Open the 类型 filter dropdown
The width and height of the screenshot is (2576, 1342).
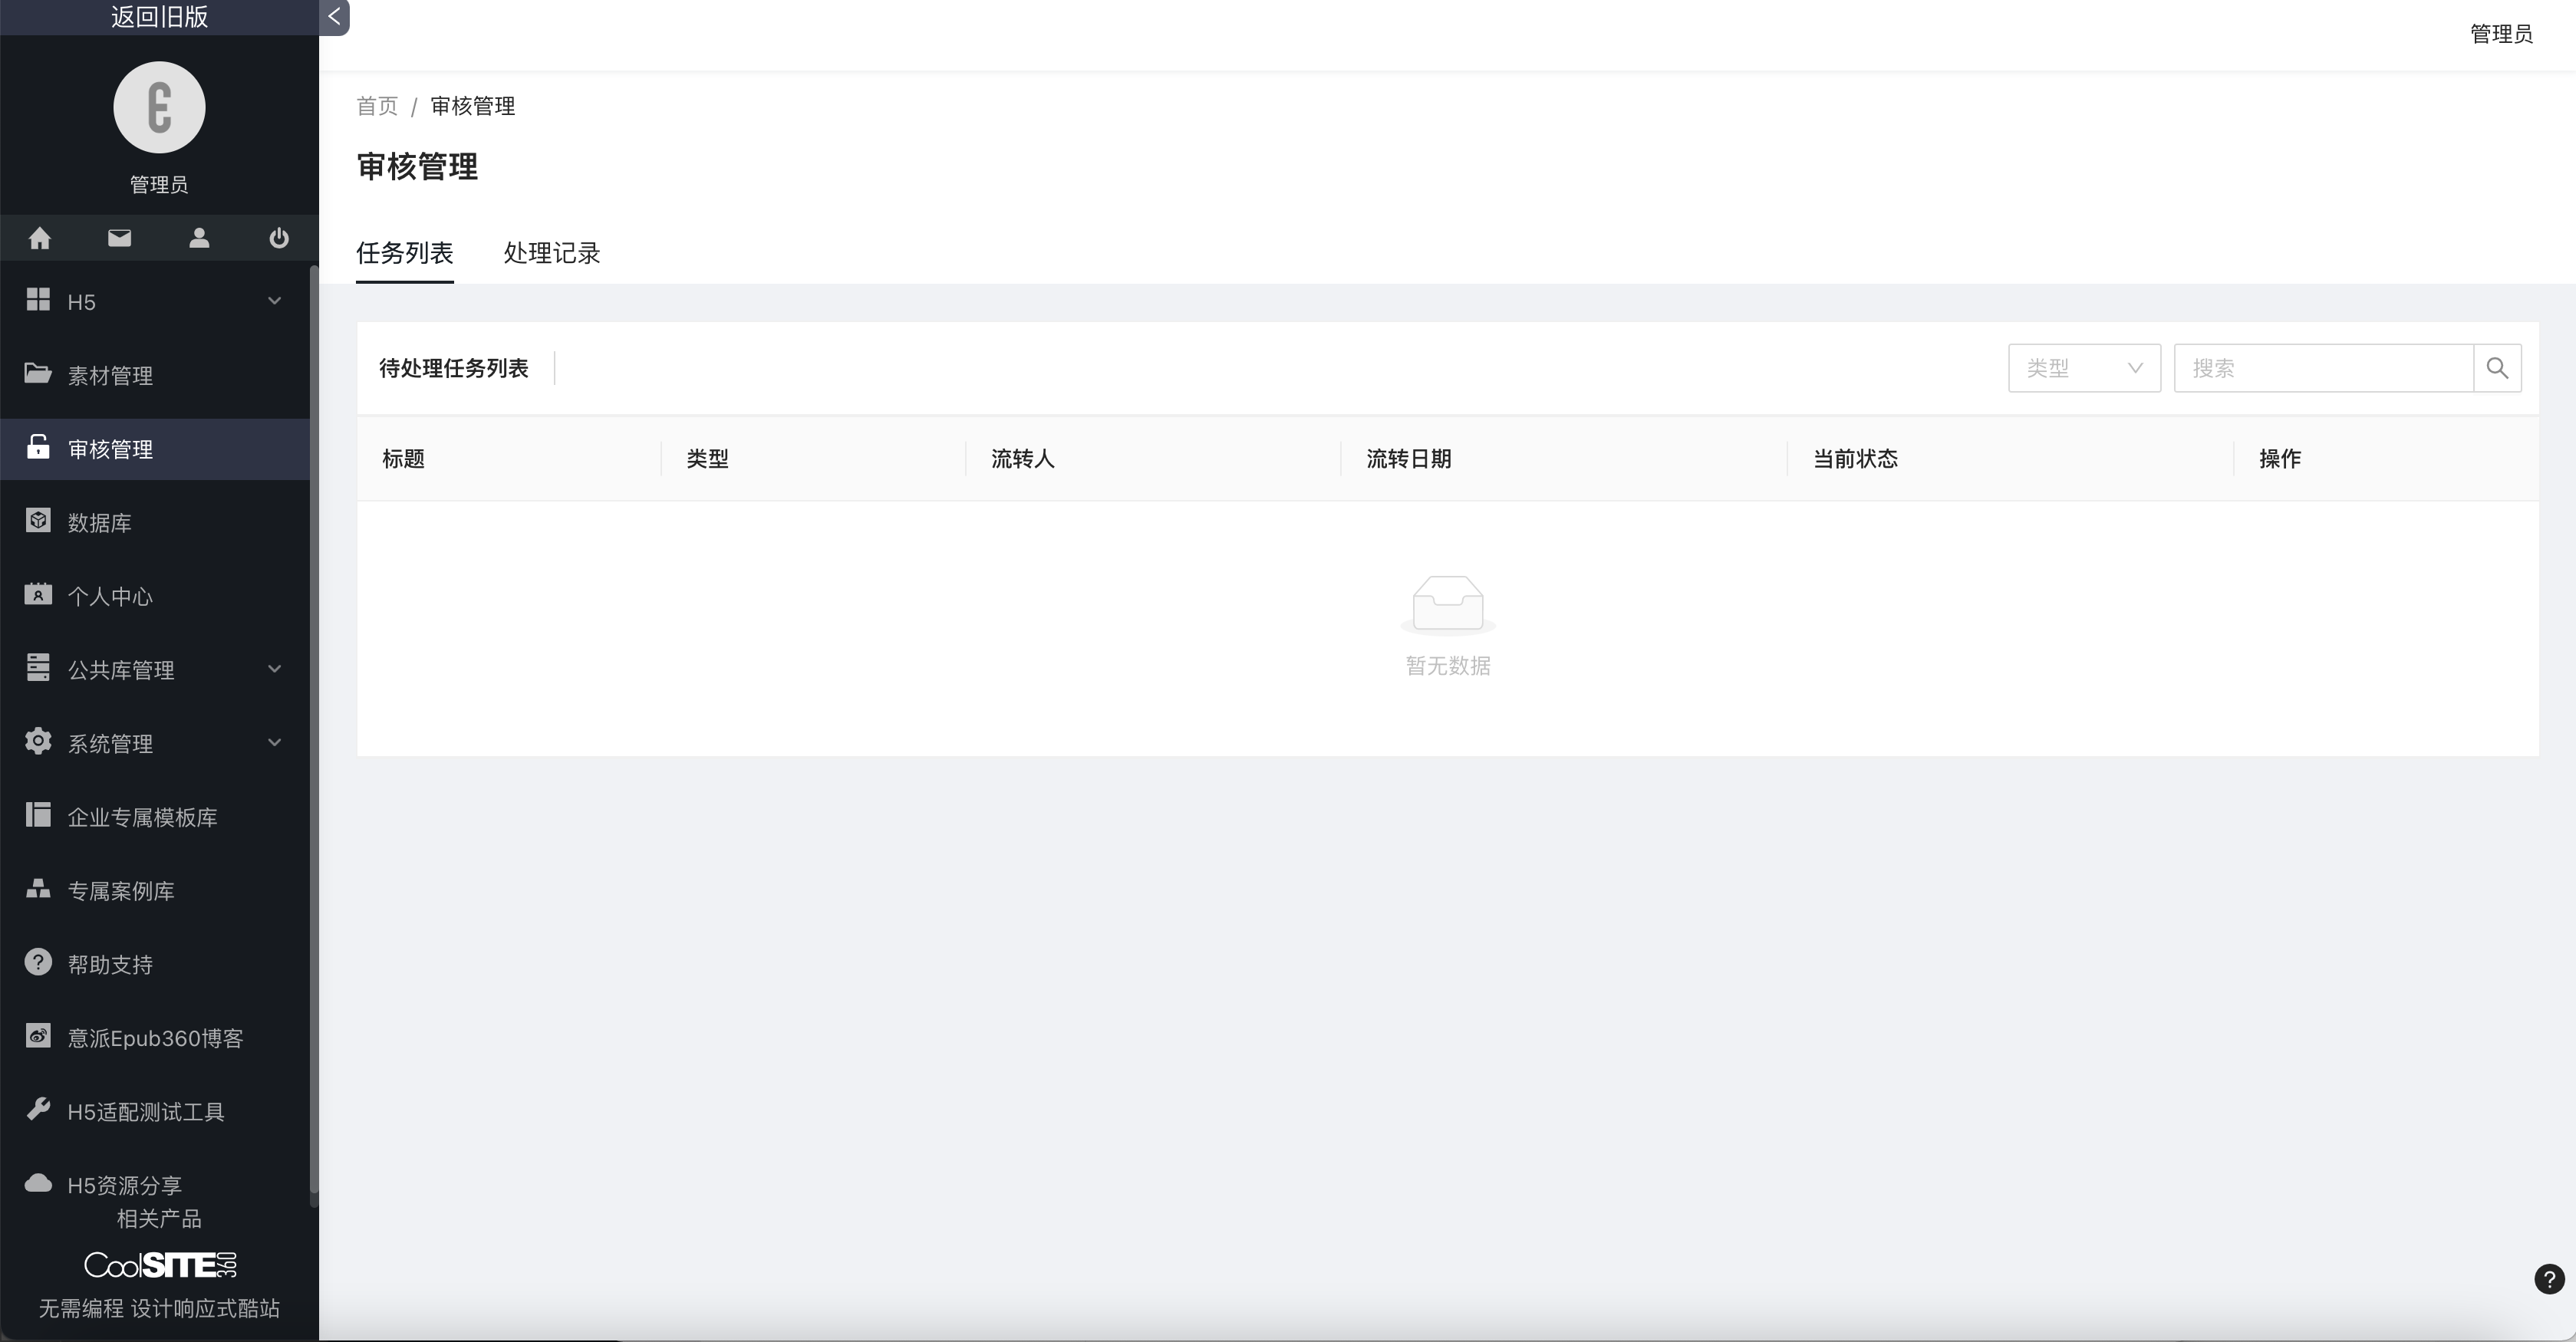2084,368
